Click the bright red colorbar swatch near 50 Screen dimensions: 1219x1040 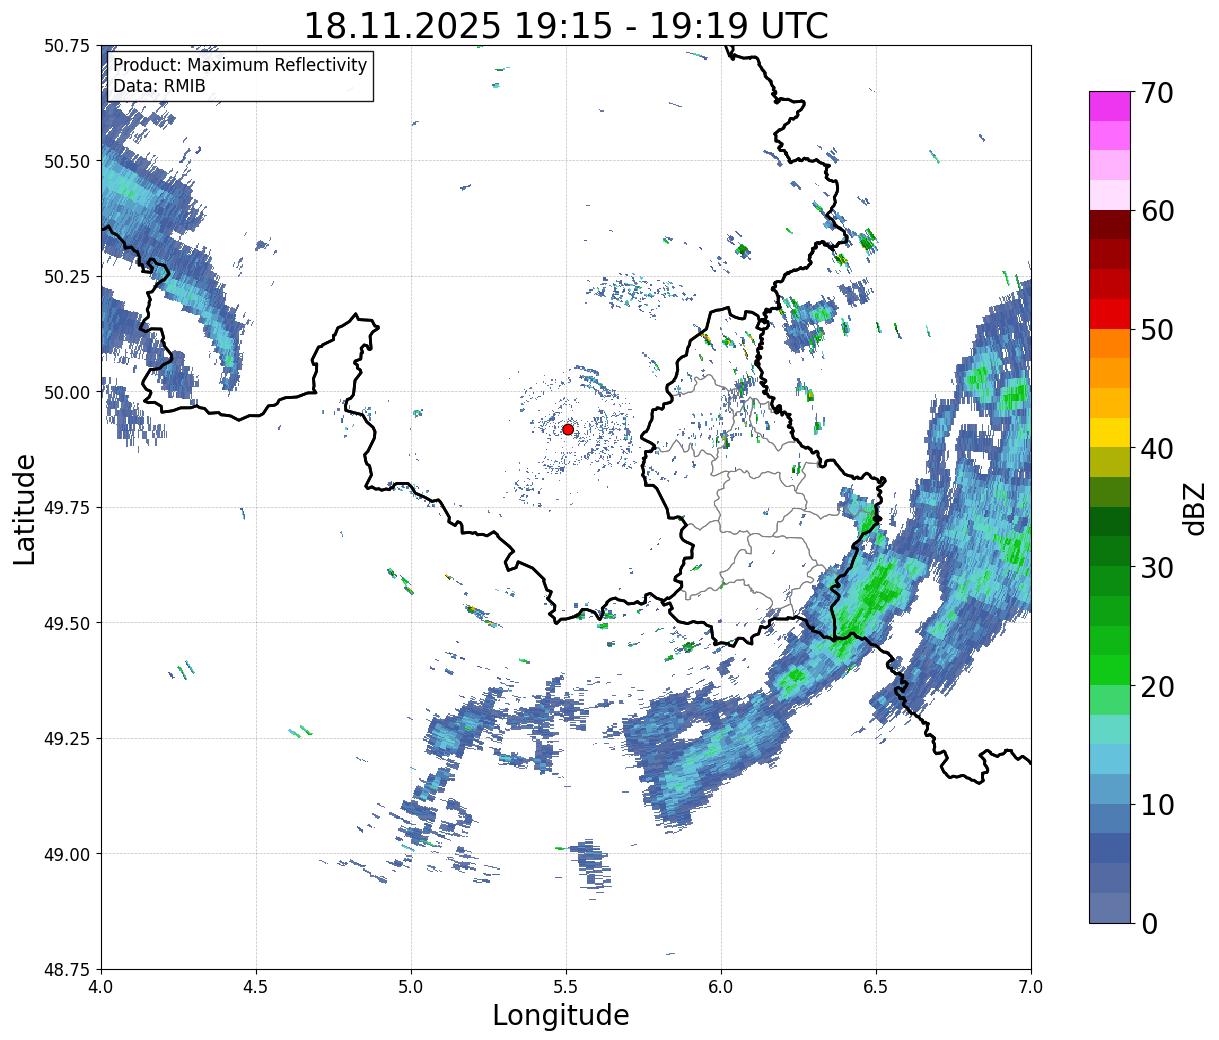coord(1110,314)
